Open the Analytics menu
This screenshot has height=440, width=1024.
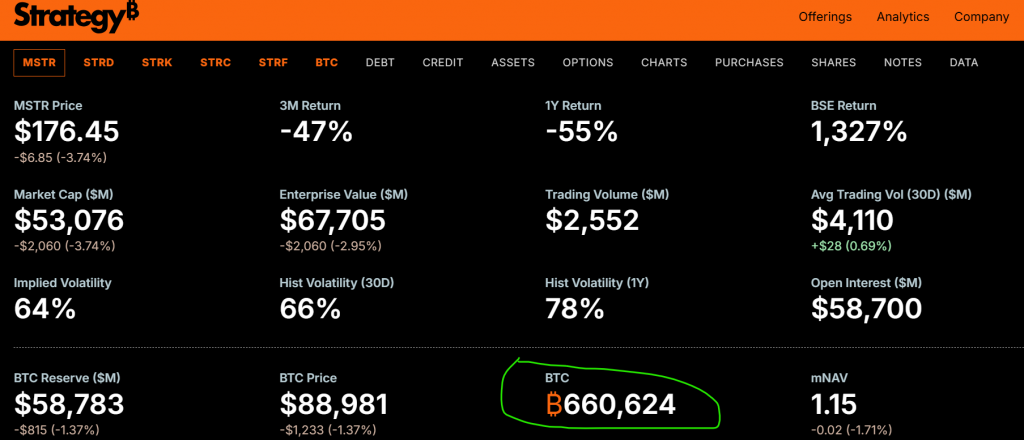[903, 17]
